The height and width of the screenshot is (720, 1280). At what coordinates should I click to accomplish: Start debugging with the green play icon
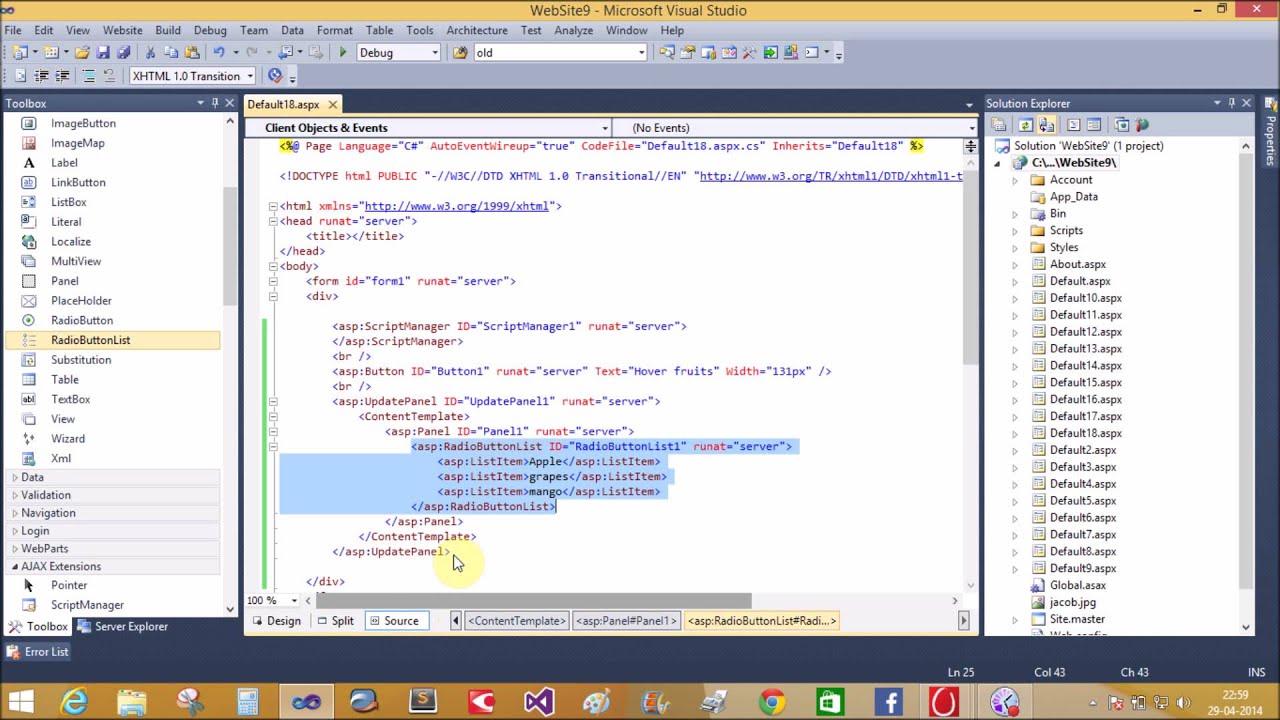tap(343, 52)
